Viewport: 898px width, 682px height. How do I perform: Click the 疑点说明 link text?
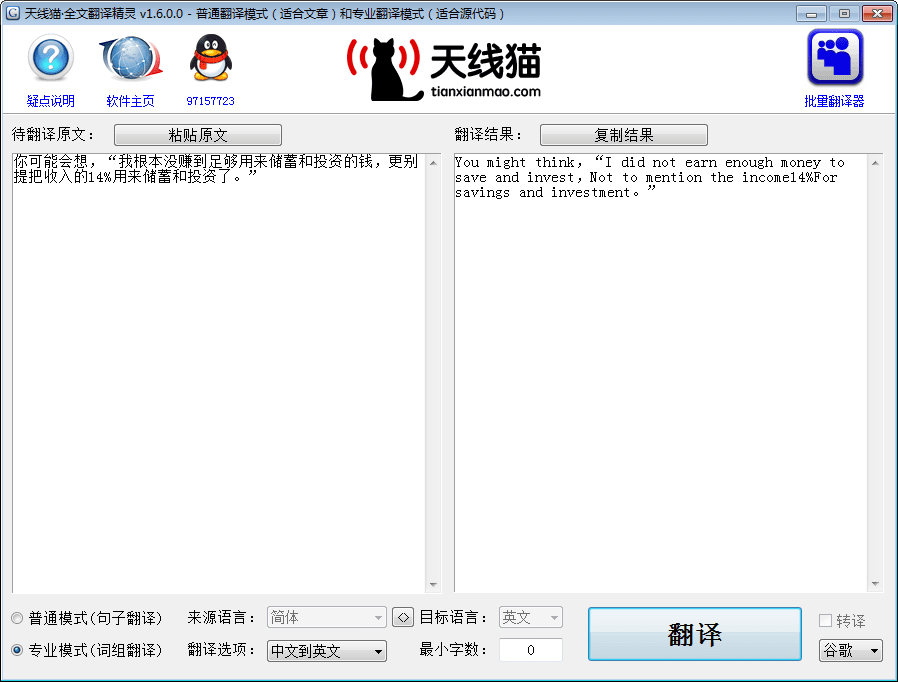click(x=50, y=101)
